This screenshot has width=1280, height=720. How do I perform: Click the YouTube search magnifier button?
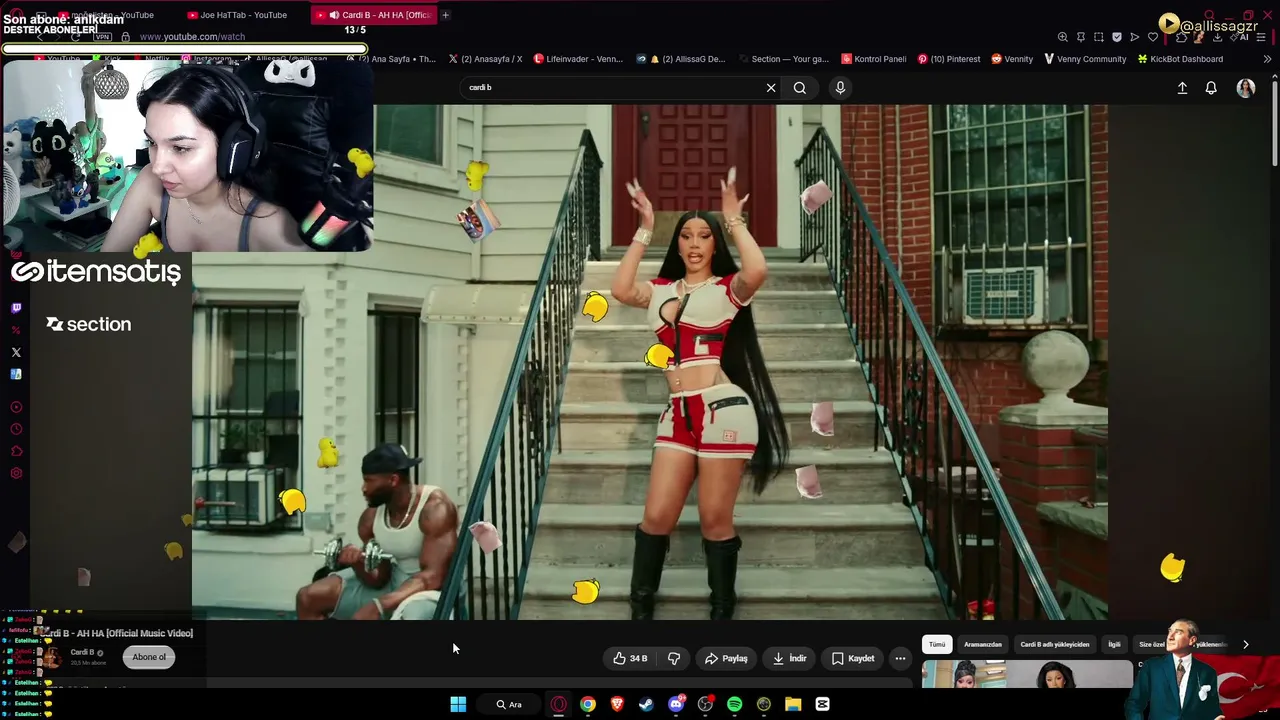tap(800, 88)
